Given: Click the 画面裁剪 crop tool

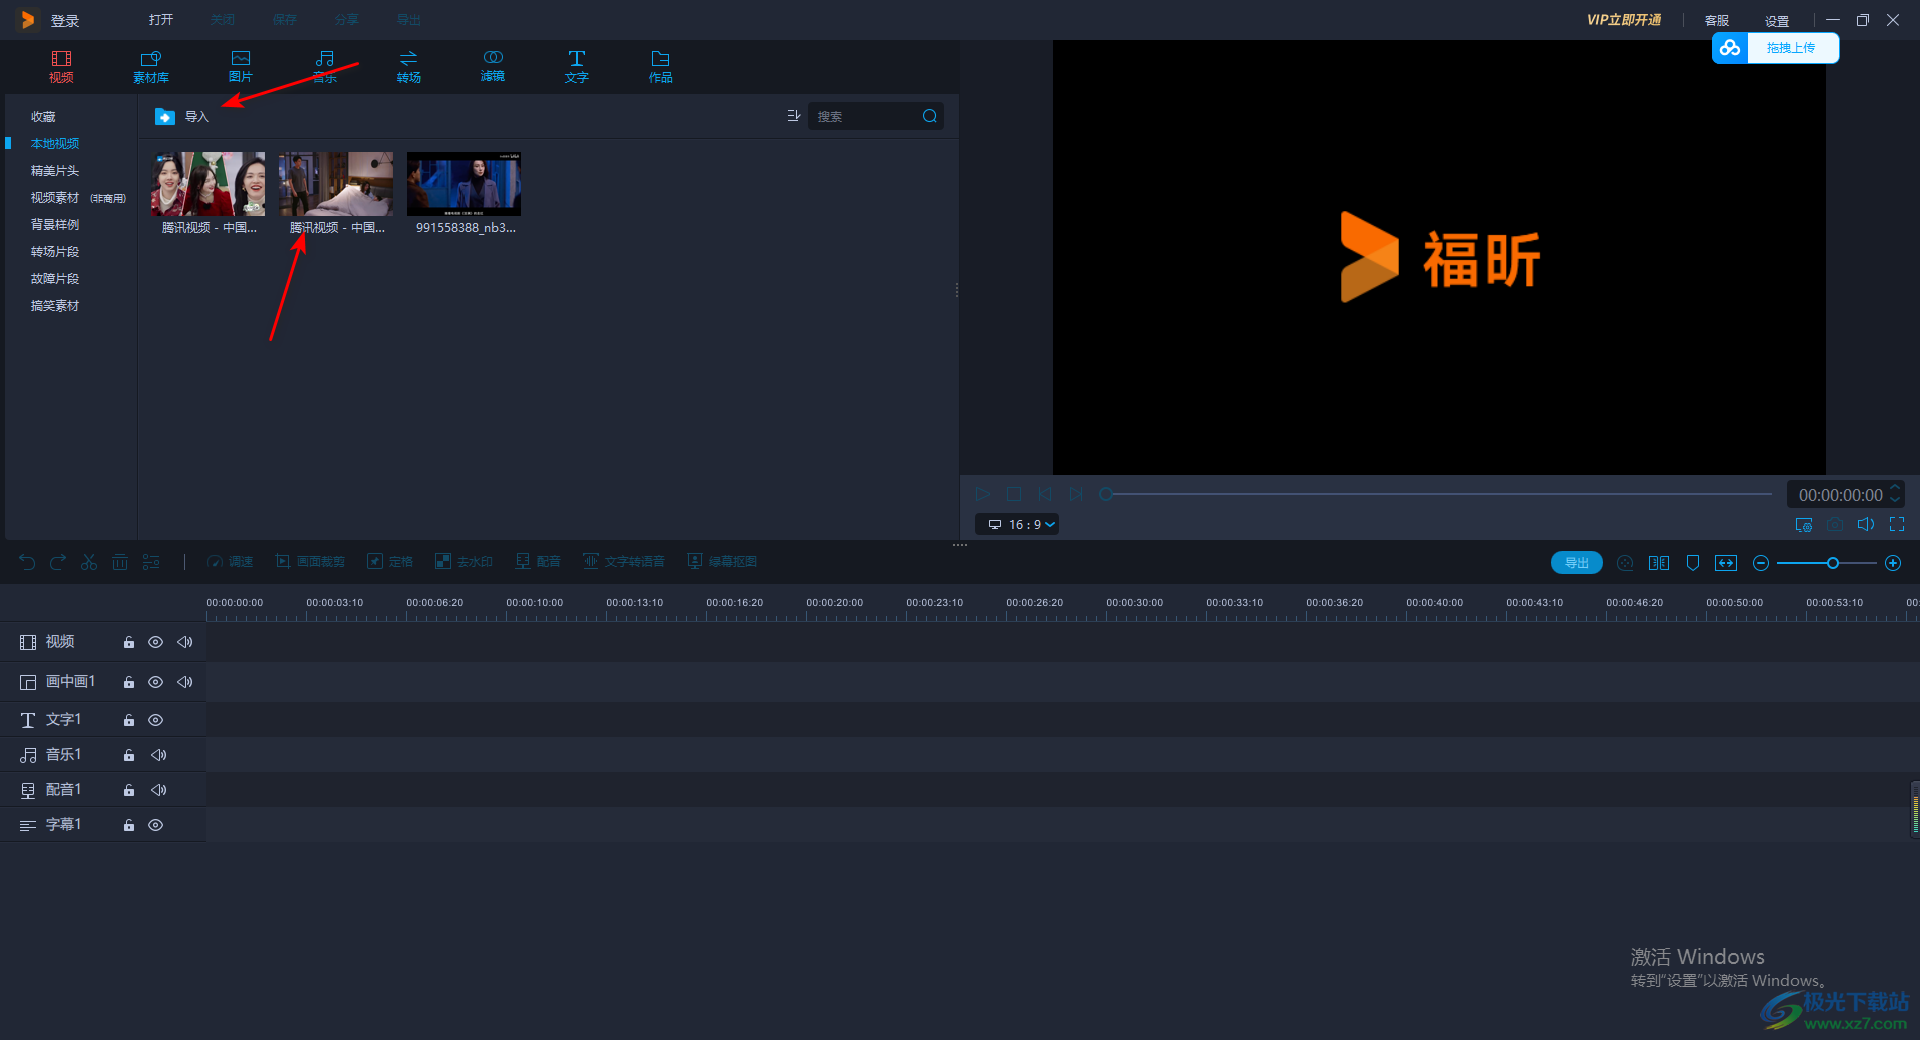Looking at the screenshot, I should coord(310,562).
